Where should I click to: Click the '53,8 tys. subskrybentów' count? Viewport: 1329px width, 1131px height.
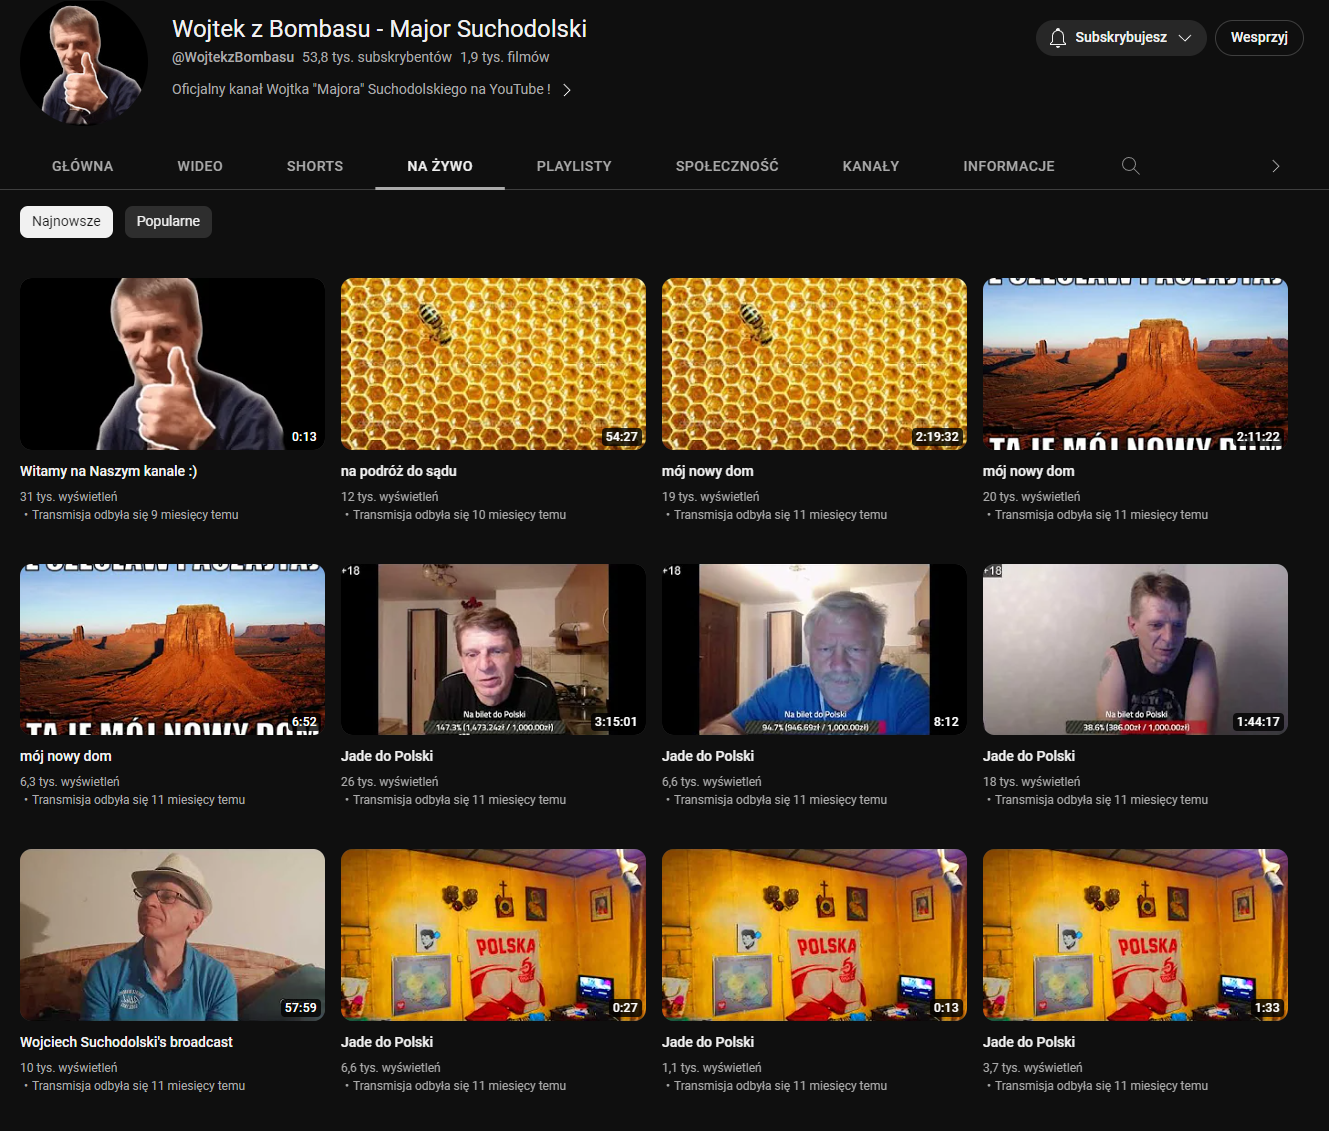[377, 57]
